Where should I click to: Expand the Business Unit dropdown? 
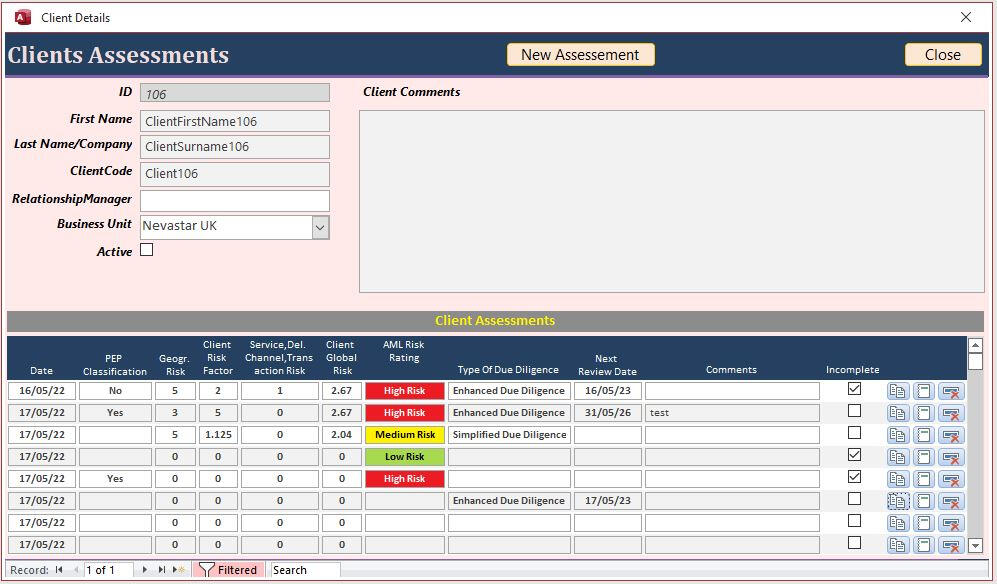click(x=320, y=227)
